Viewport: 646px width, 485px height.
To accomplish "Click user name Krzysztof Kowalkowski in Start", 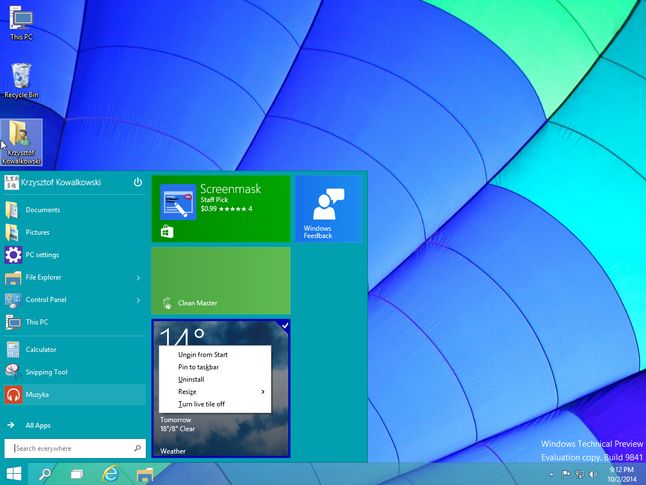I will 61,182.
